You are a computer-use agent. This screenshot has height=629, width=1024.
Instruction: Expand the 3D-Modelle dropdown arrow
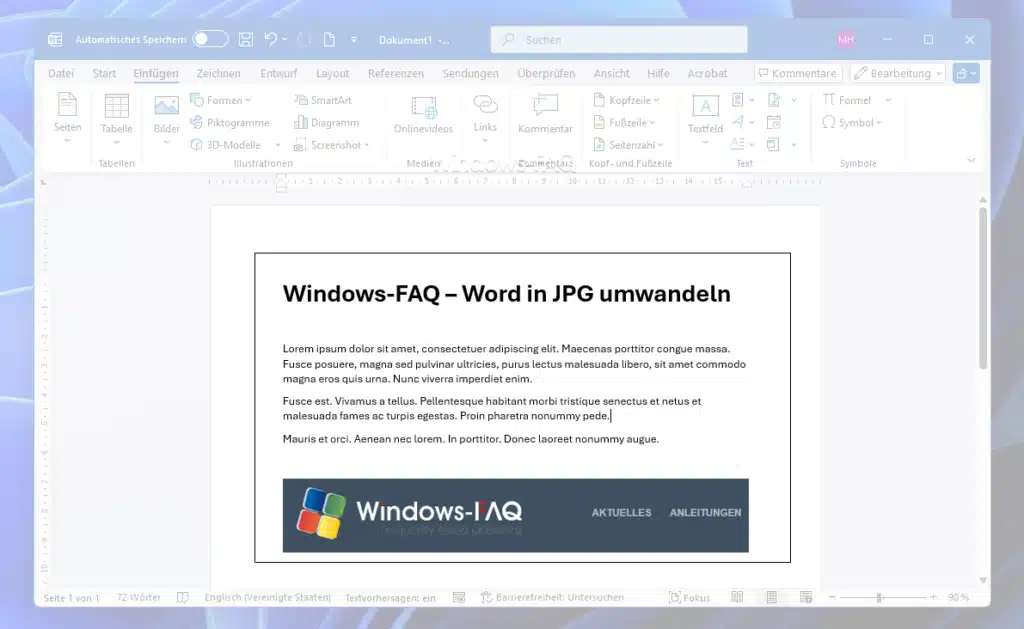tap(278, 145)
